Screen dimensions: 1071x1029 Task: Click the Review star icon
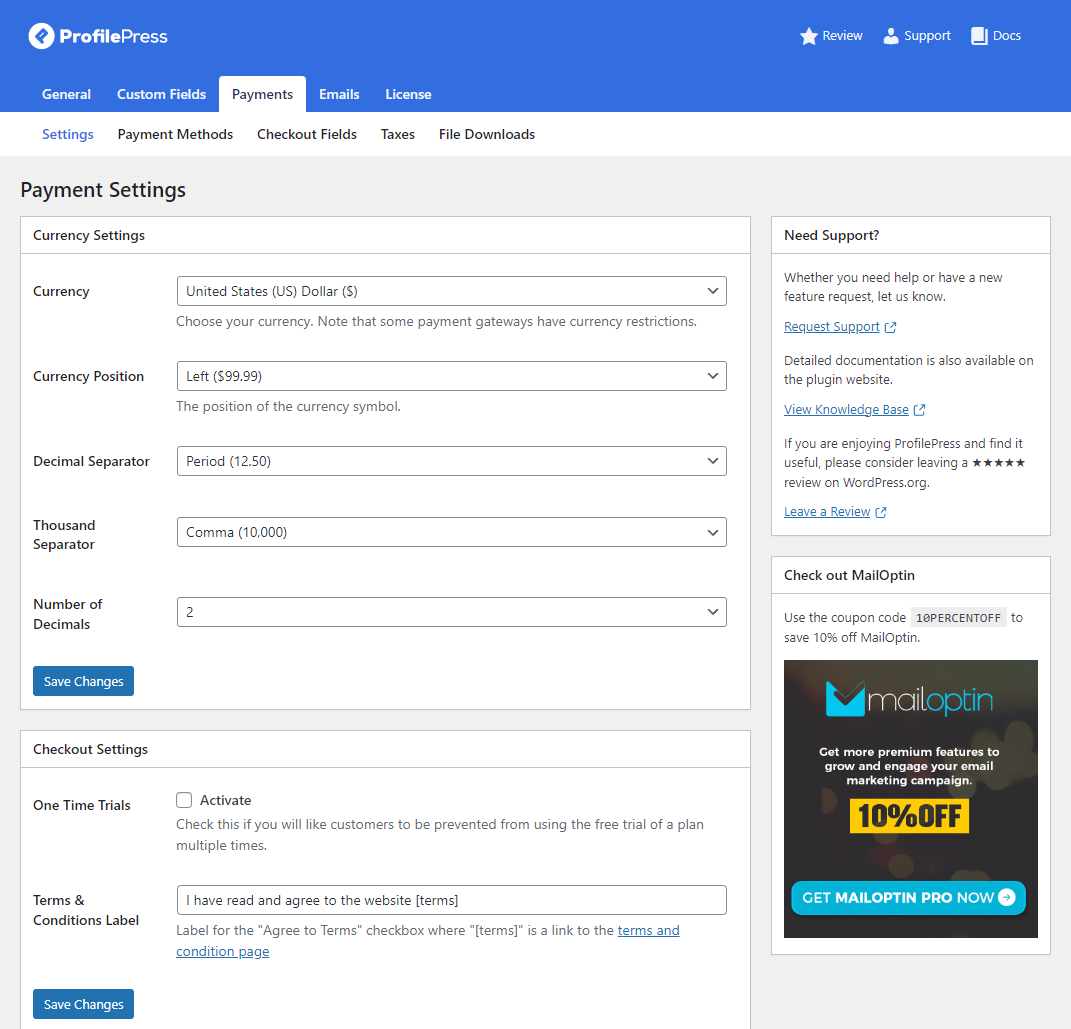tap(809, 36)
